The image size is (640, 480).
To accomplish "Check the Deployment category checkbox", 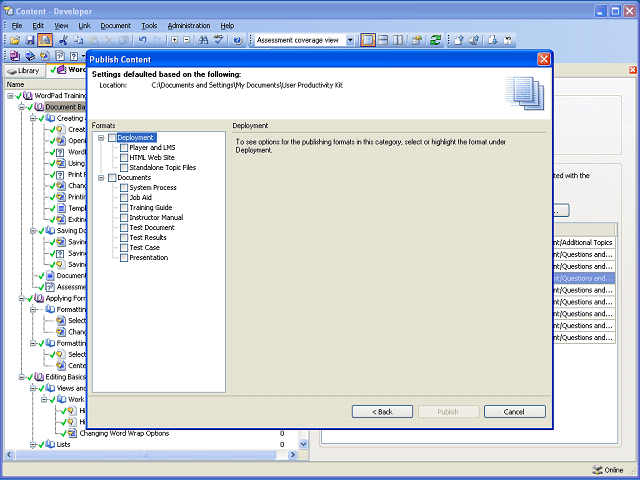I will click(112, 138).
